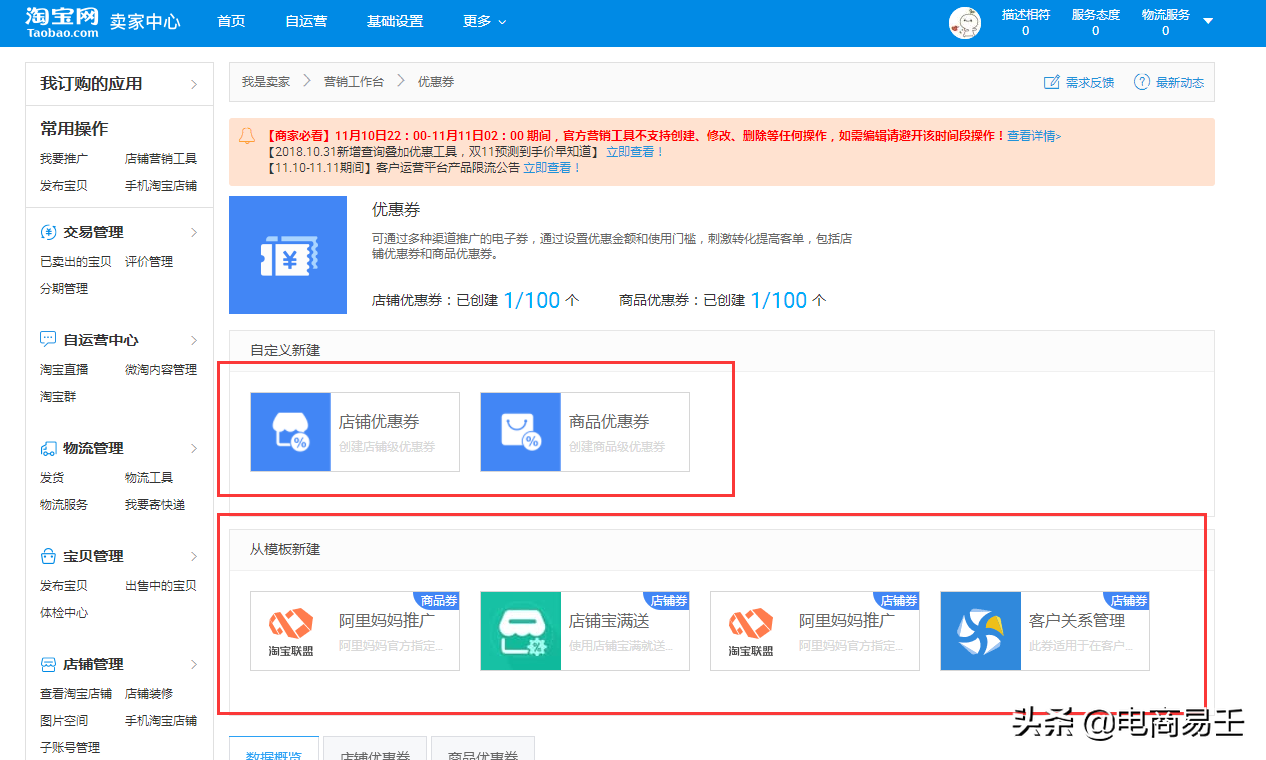This screenshot has height=760, width=1266.
Task: Click the 需求反馈 edit icon
Action: tap(1051, 82)
